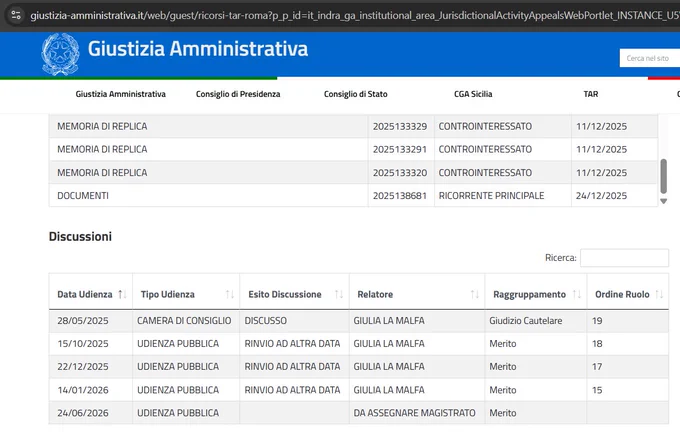This screenshot has height=438, width=680.
Task: Click the Discussioni section heading
Action: click(x=80, y=237)
